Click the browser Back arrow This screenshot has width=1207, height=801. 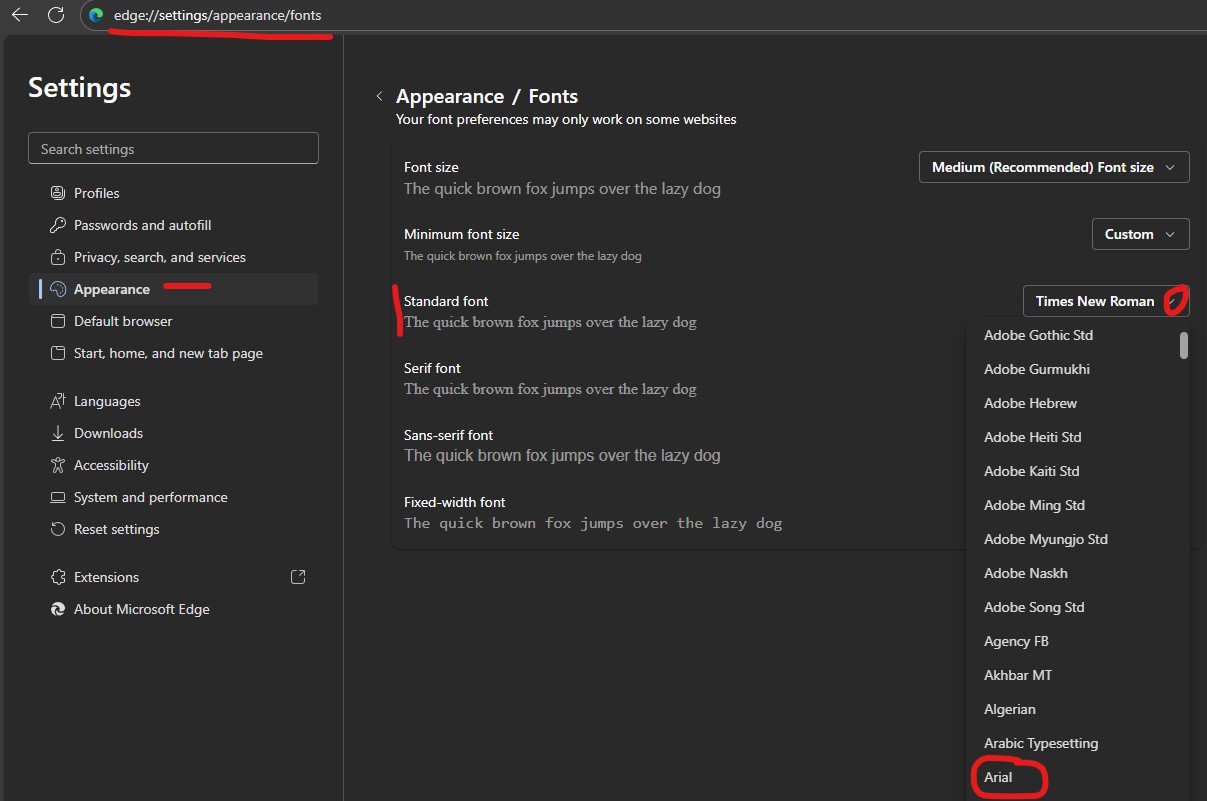click(19, 15)
